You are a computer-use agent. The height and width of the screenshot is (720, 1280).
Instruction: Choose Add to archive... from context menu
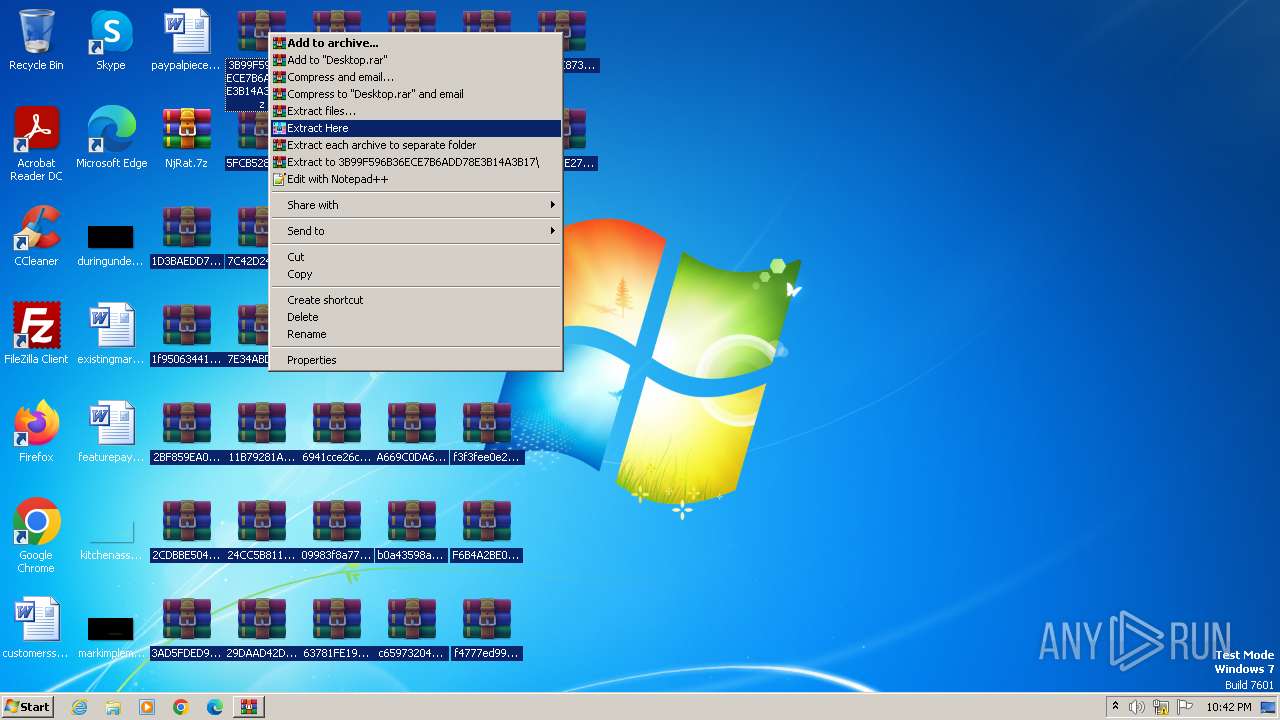click(416, 43)
